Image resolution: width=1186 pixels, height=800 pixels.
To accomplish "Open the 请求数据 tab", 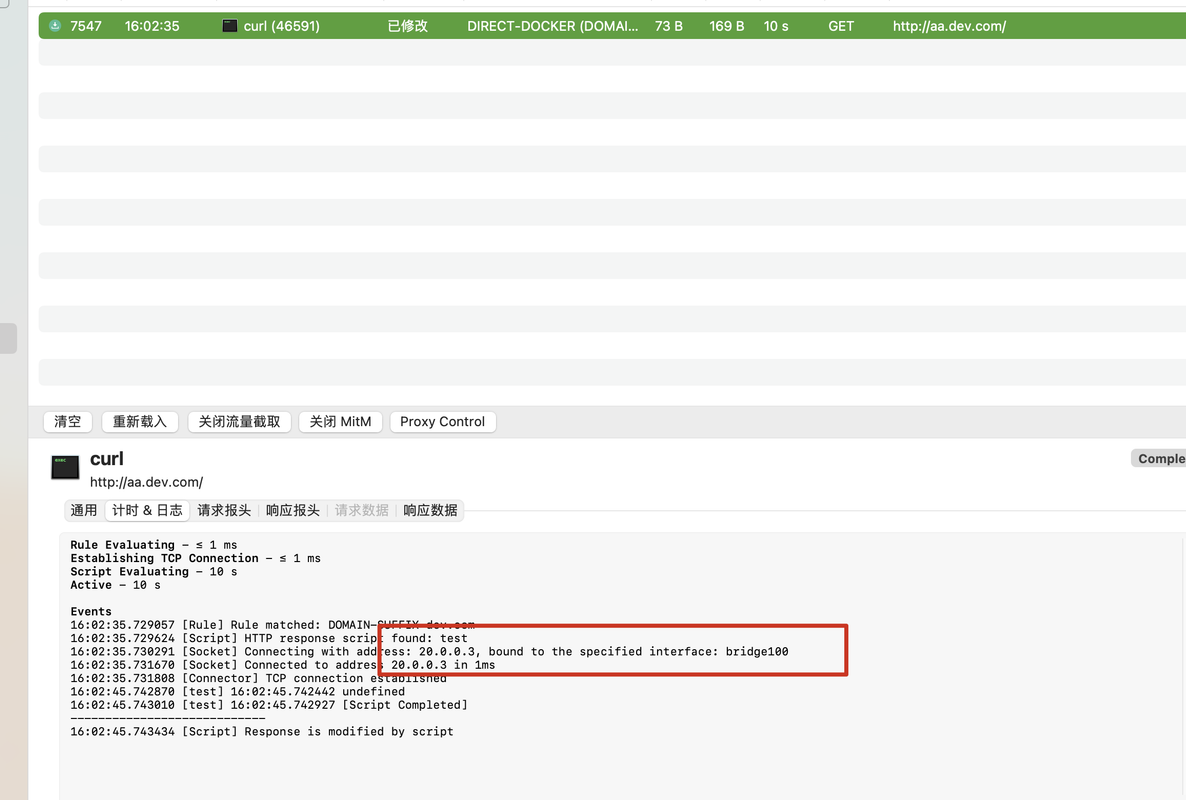I will 362,510.
